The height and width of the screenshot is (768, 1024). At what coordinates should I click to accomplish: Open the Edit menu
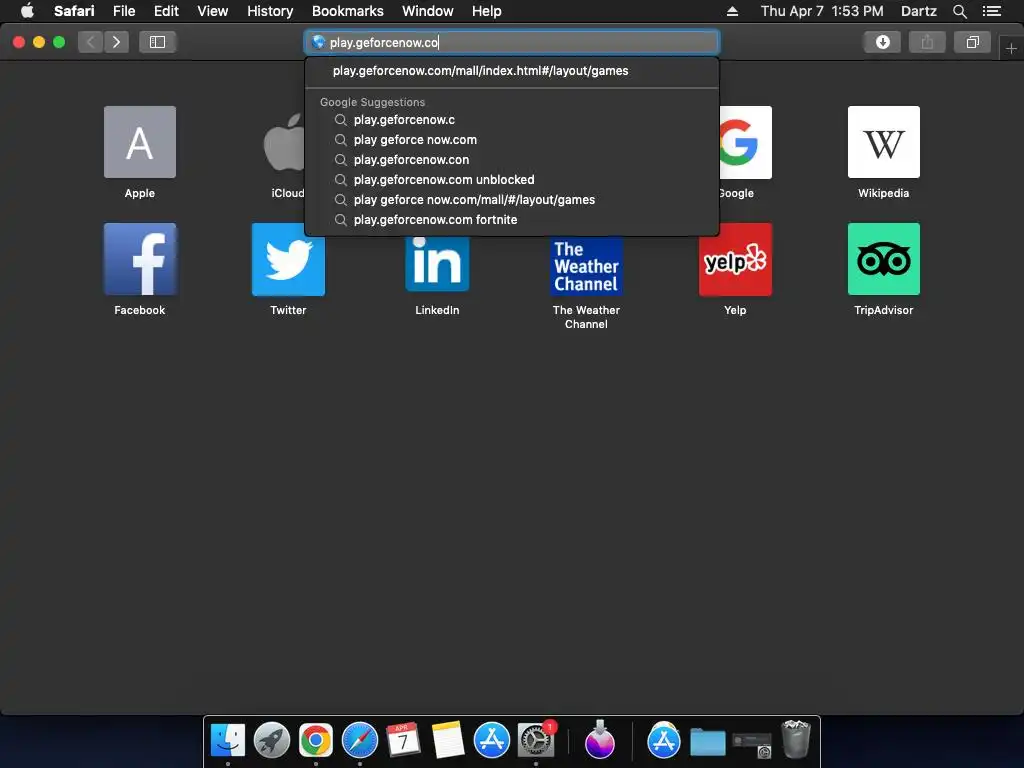click(167, 11)
